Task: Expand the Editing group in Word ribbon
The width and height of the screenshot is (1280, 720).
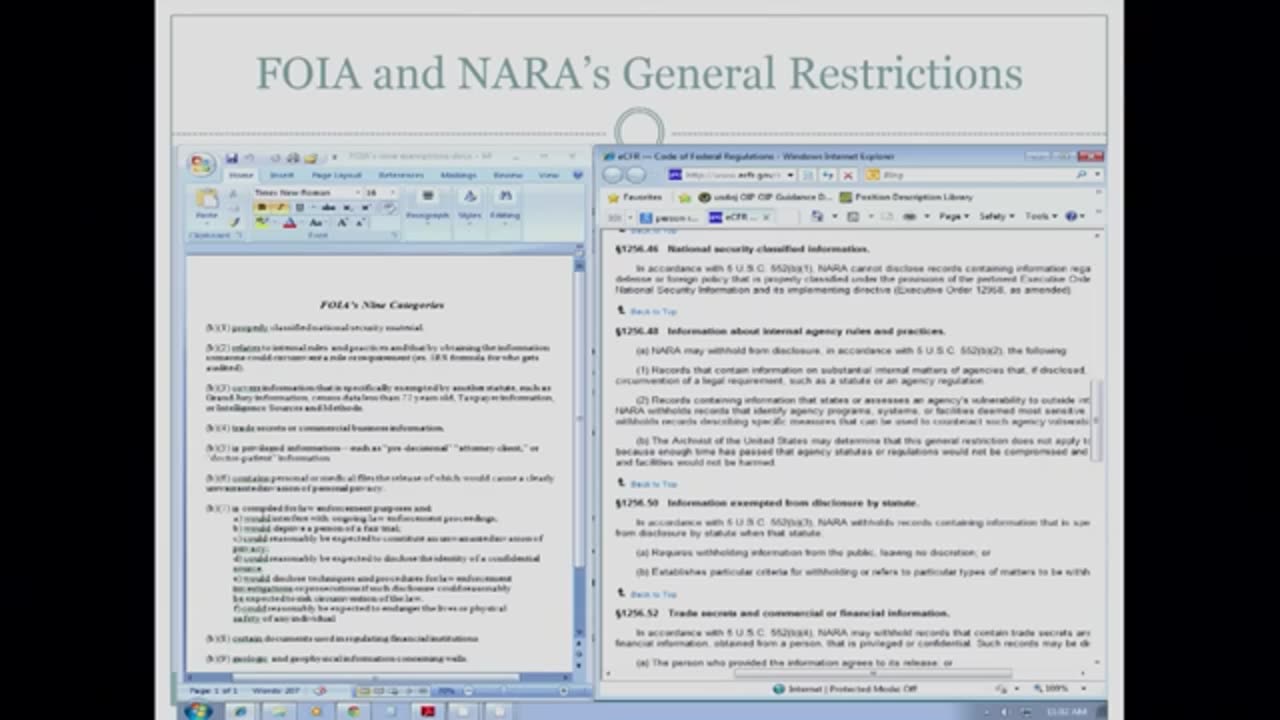Action: [505, 207]
